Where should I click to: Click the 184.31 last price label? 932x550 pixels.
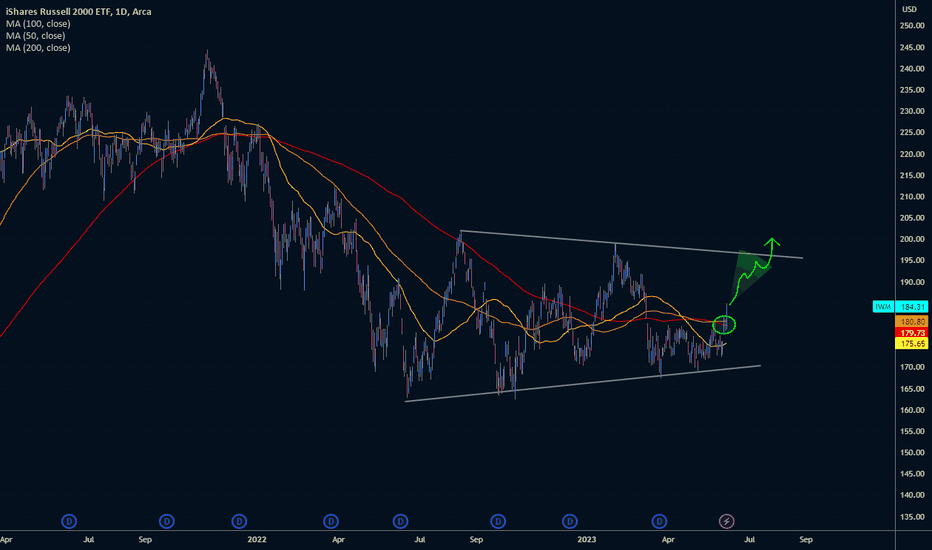coord(912,307)
